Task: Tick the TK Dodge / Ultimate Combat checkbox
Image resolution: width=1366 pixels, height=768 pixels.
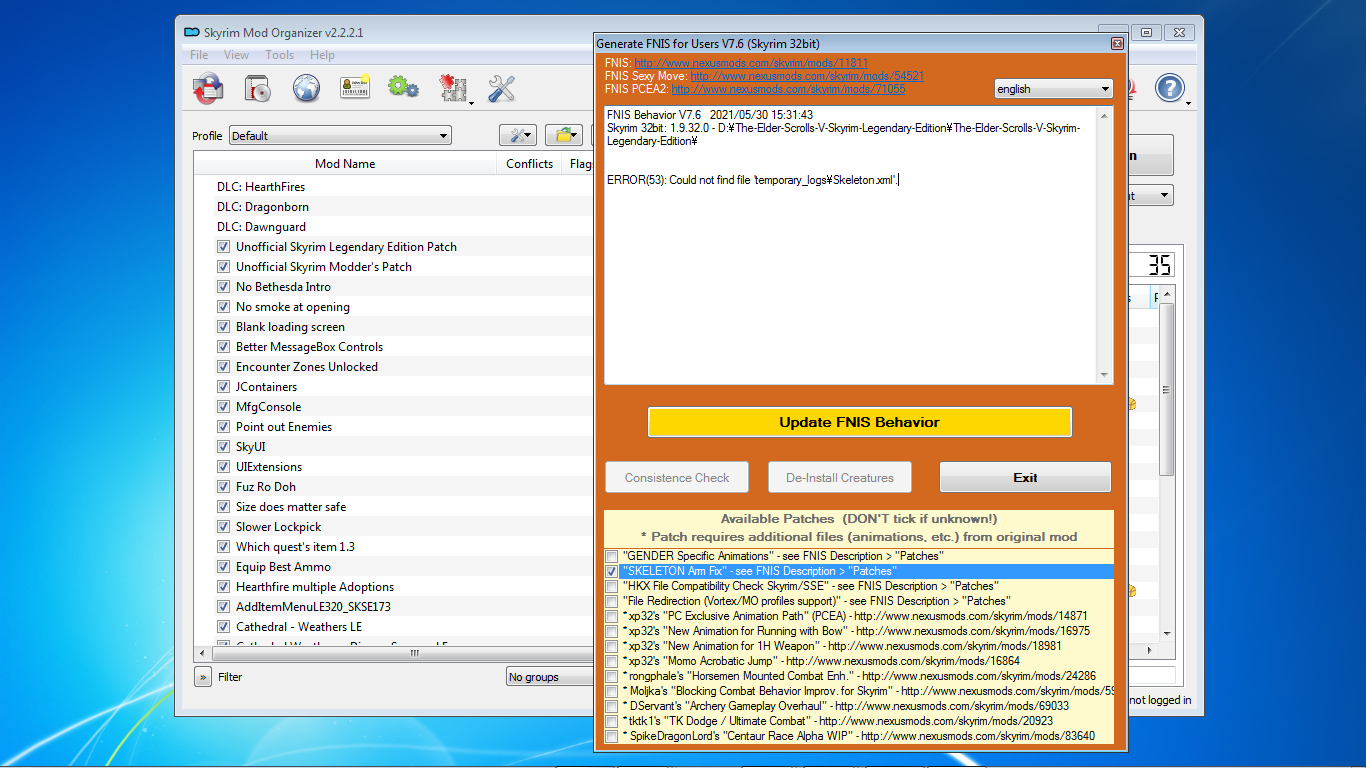Action: pyautogui.click(x=611, y=721)
